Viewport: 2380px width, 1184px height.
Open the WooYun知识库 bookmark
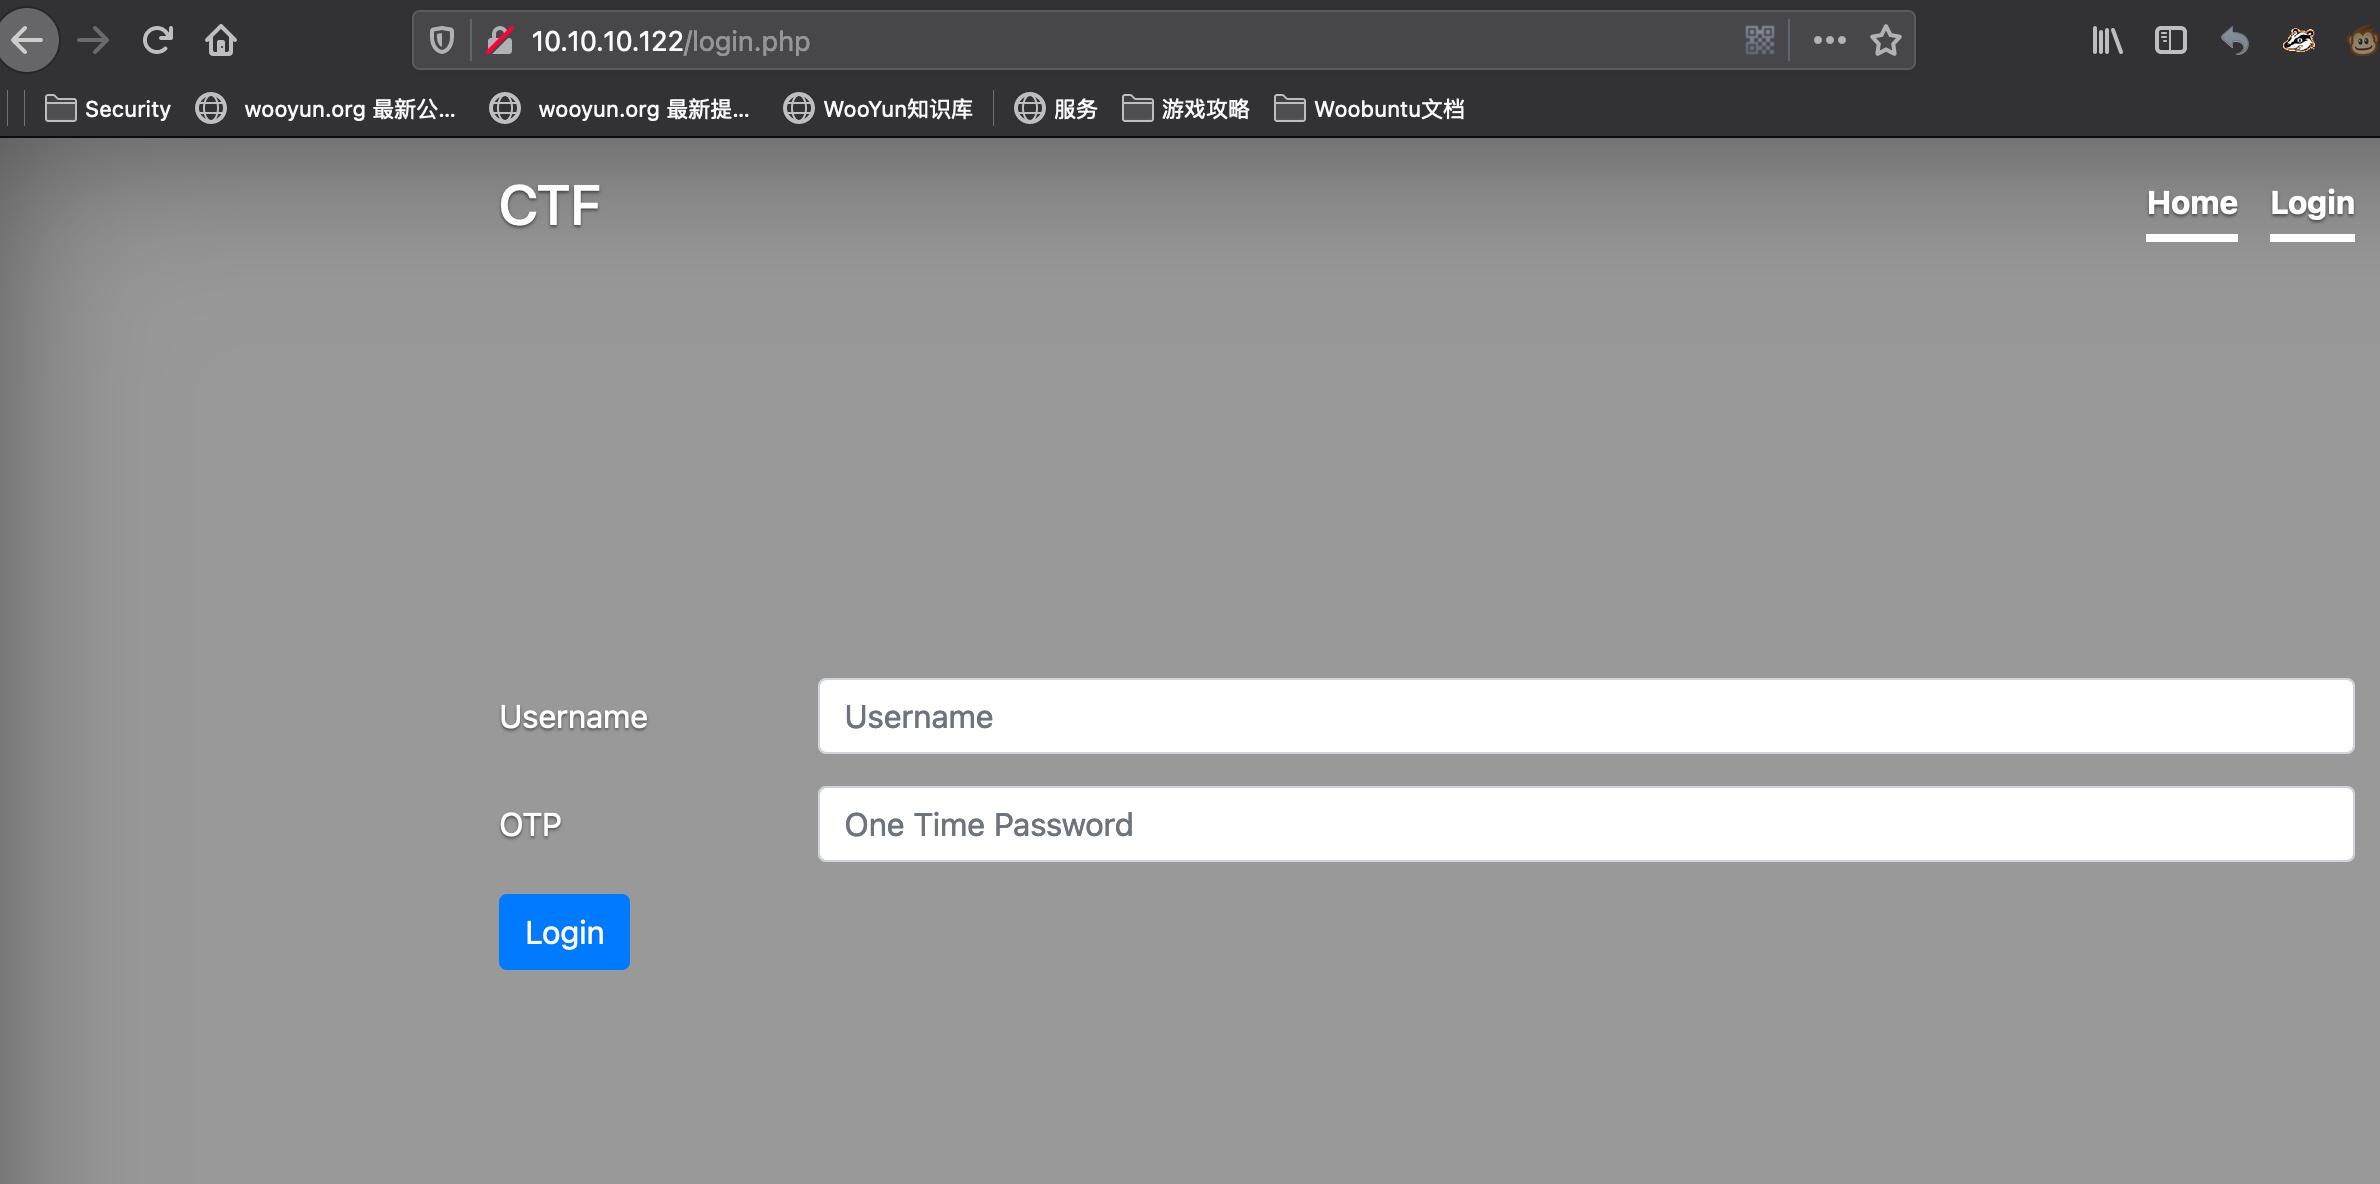click(x=878, y=108)
